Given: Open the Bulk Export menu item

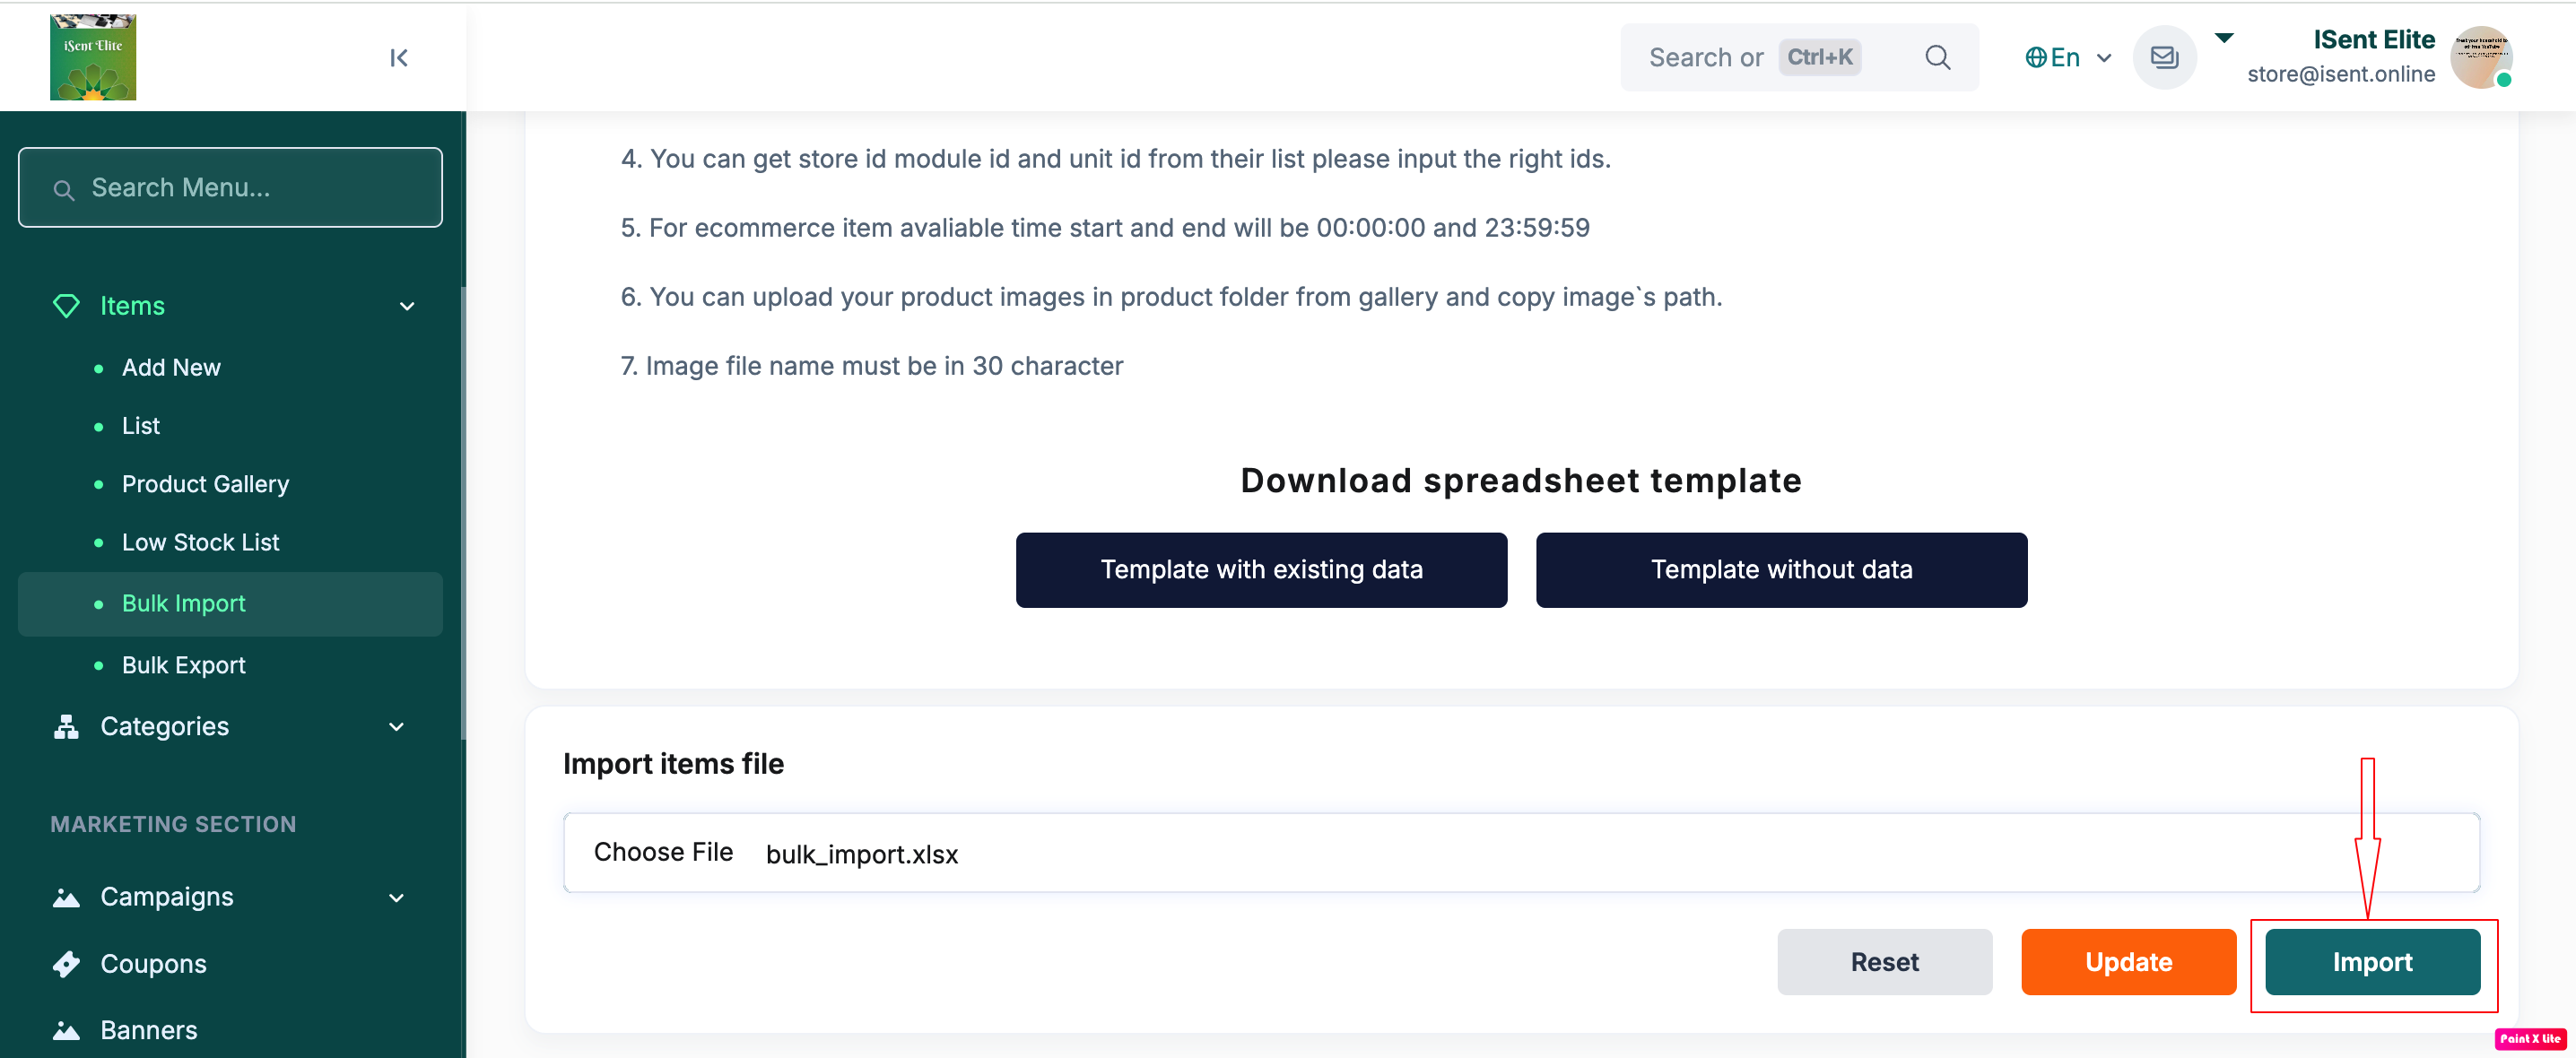Looking at the screenshot, I should (x=183, y=665).
